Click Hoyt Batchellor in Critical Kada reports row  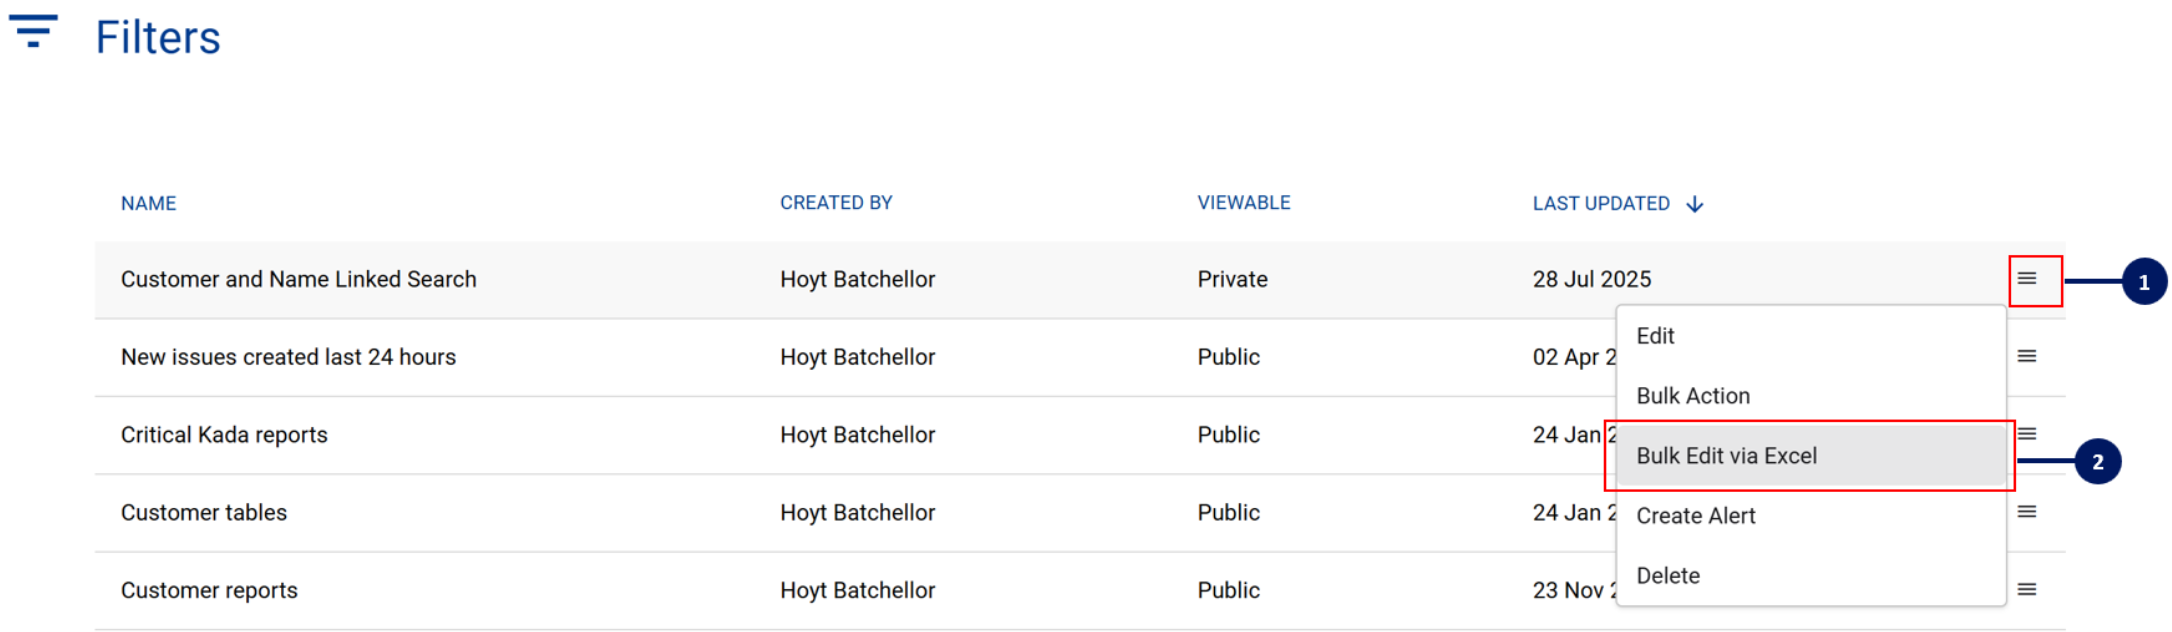[858, 435]
